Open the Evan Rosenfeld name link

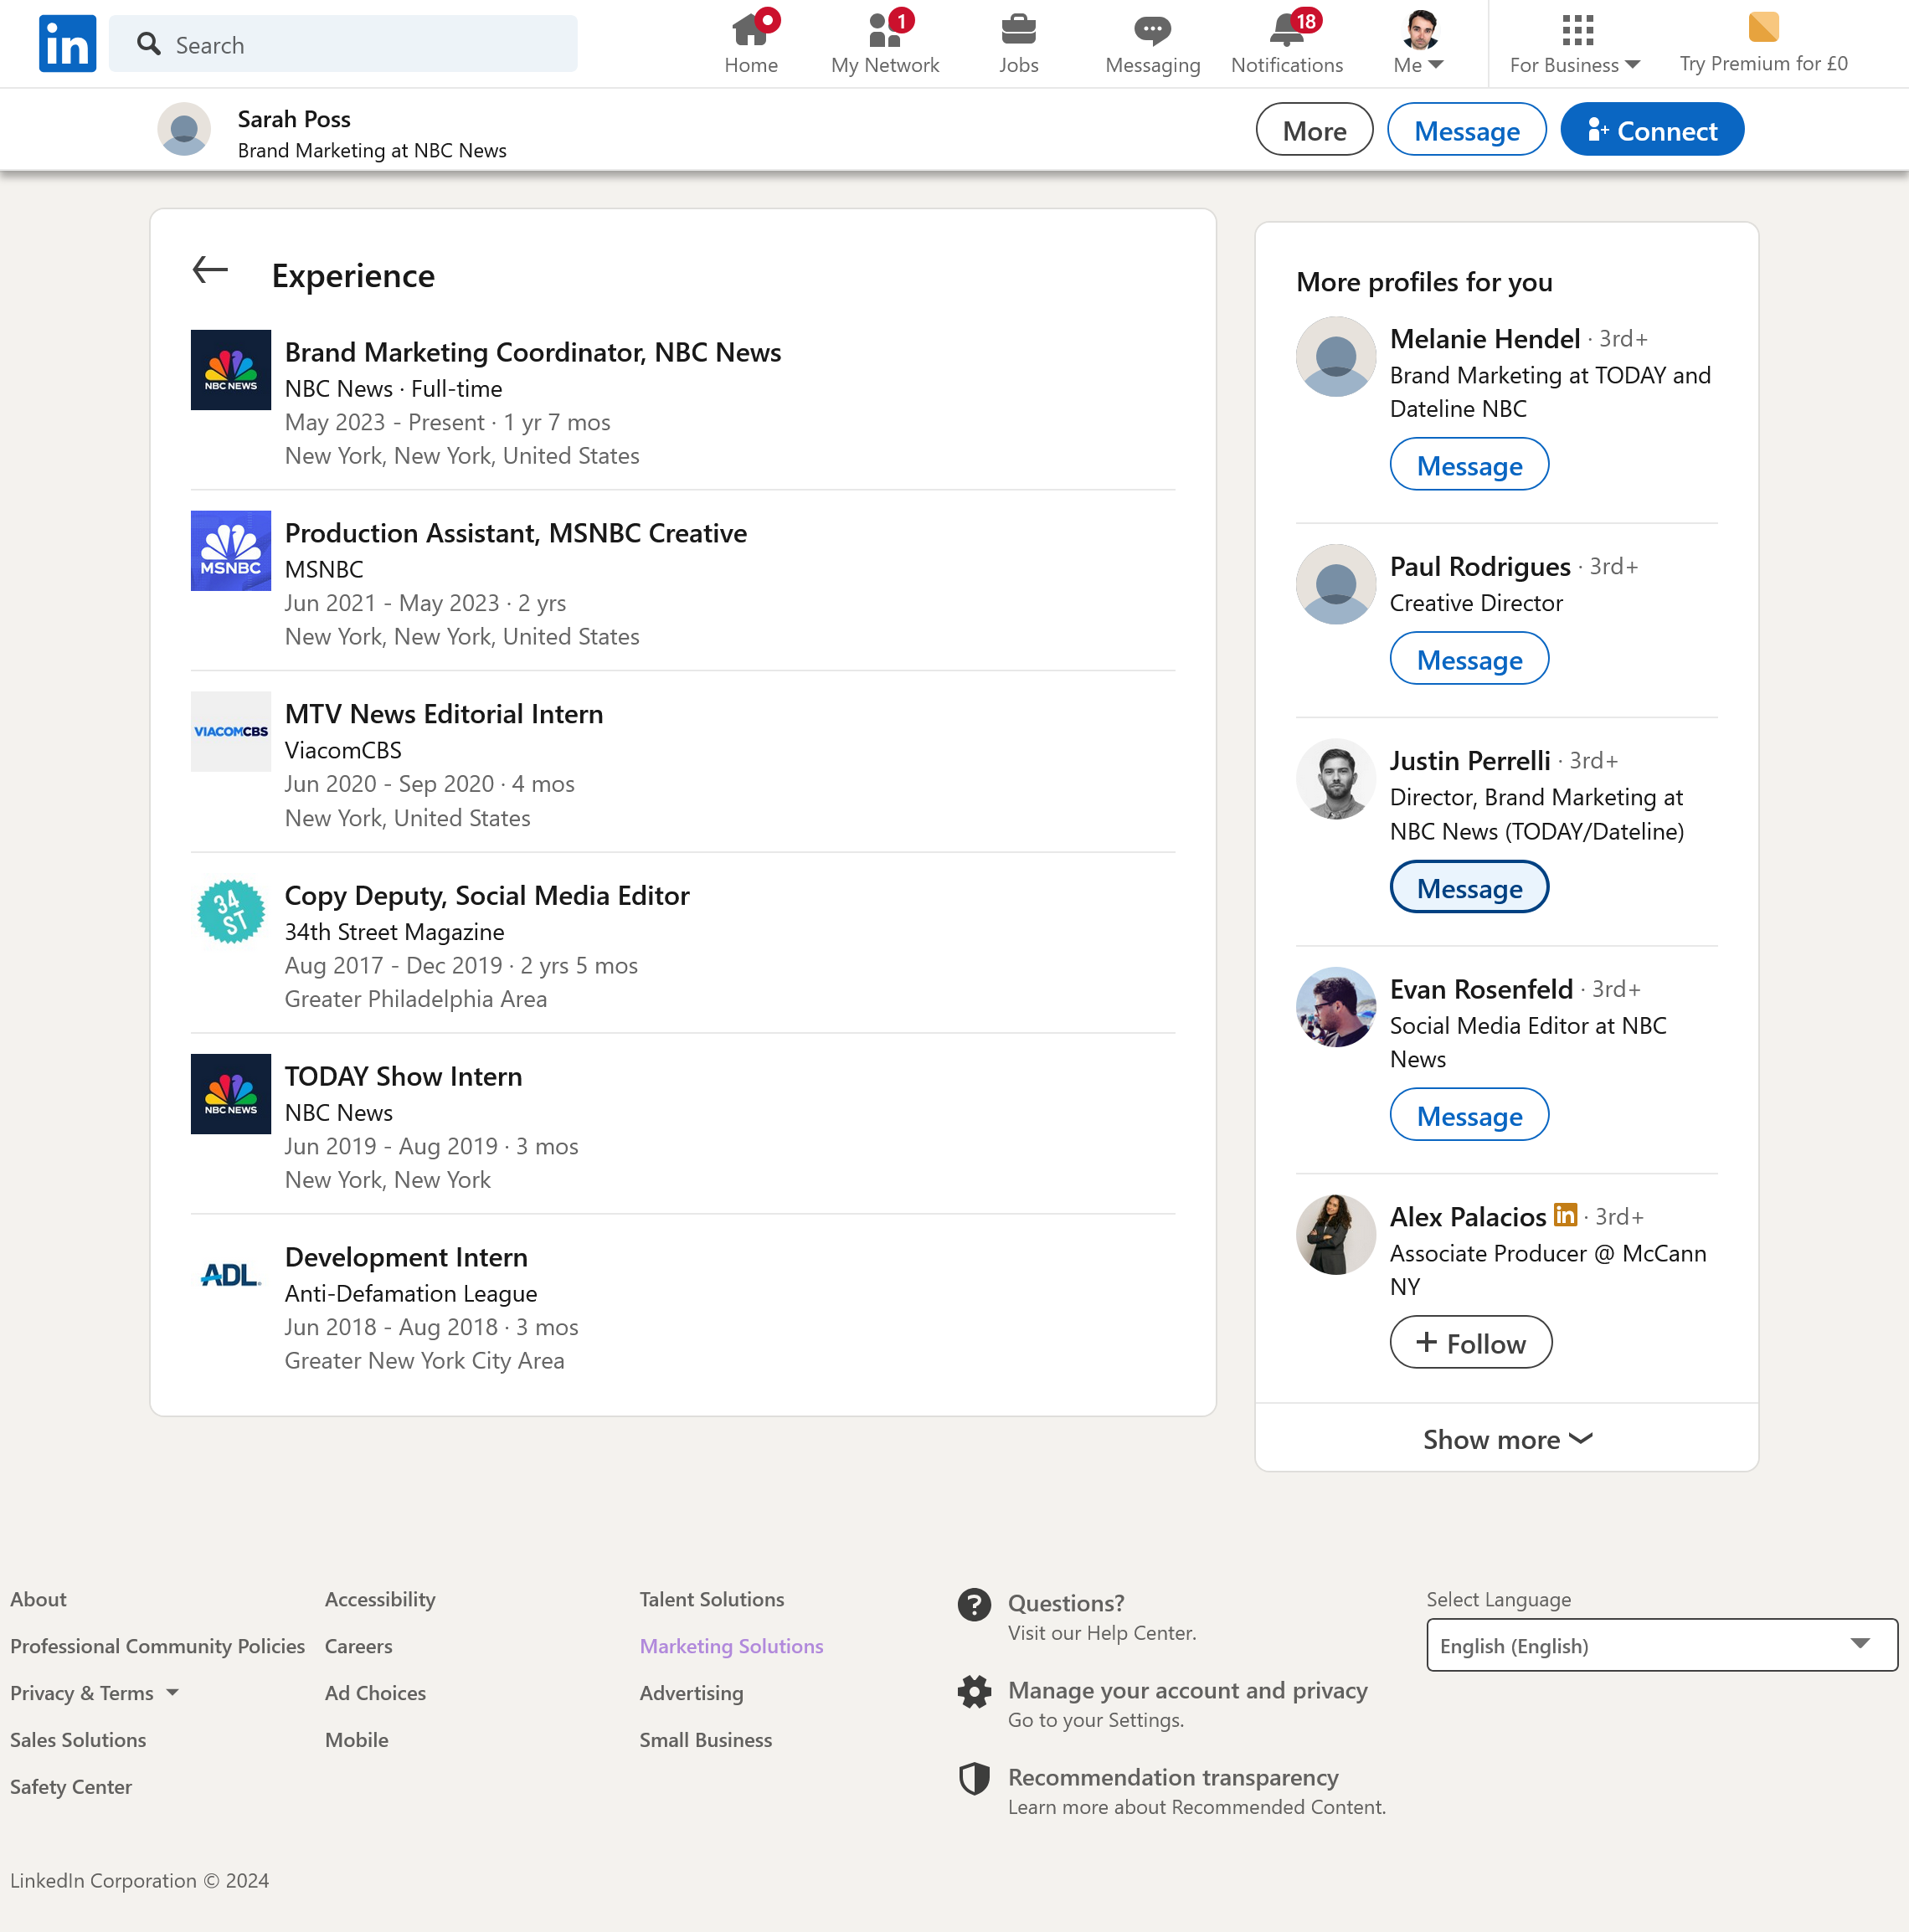click(x=1481, y=988)
